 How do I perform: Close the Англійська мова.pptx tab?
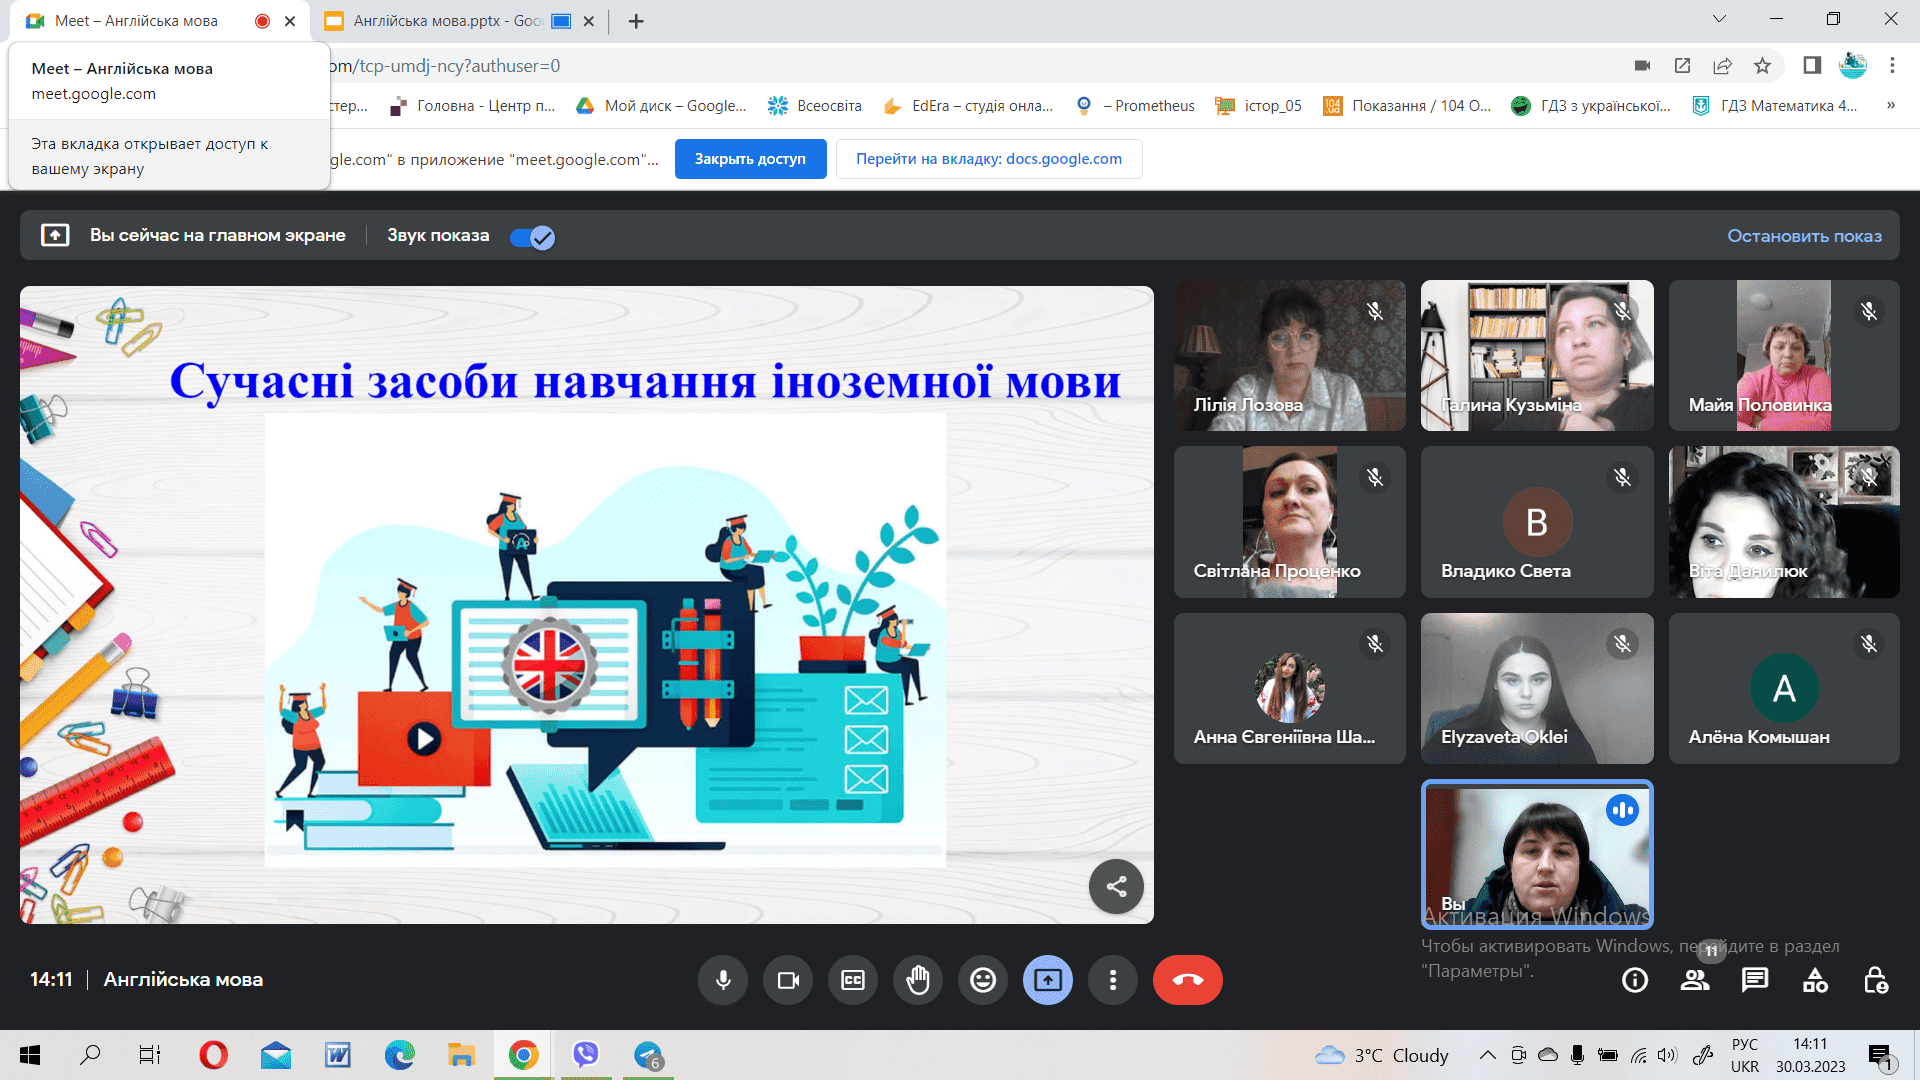coord(589,21)
